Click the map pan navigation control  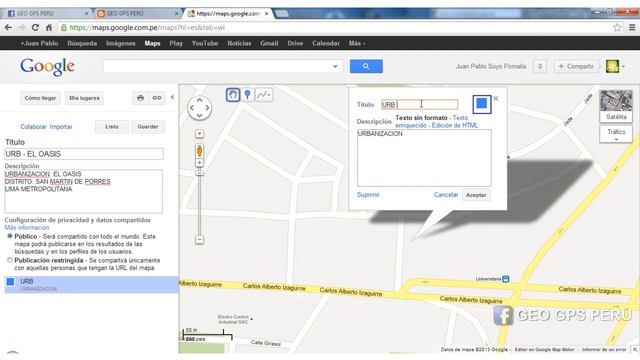199,108
